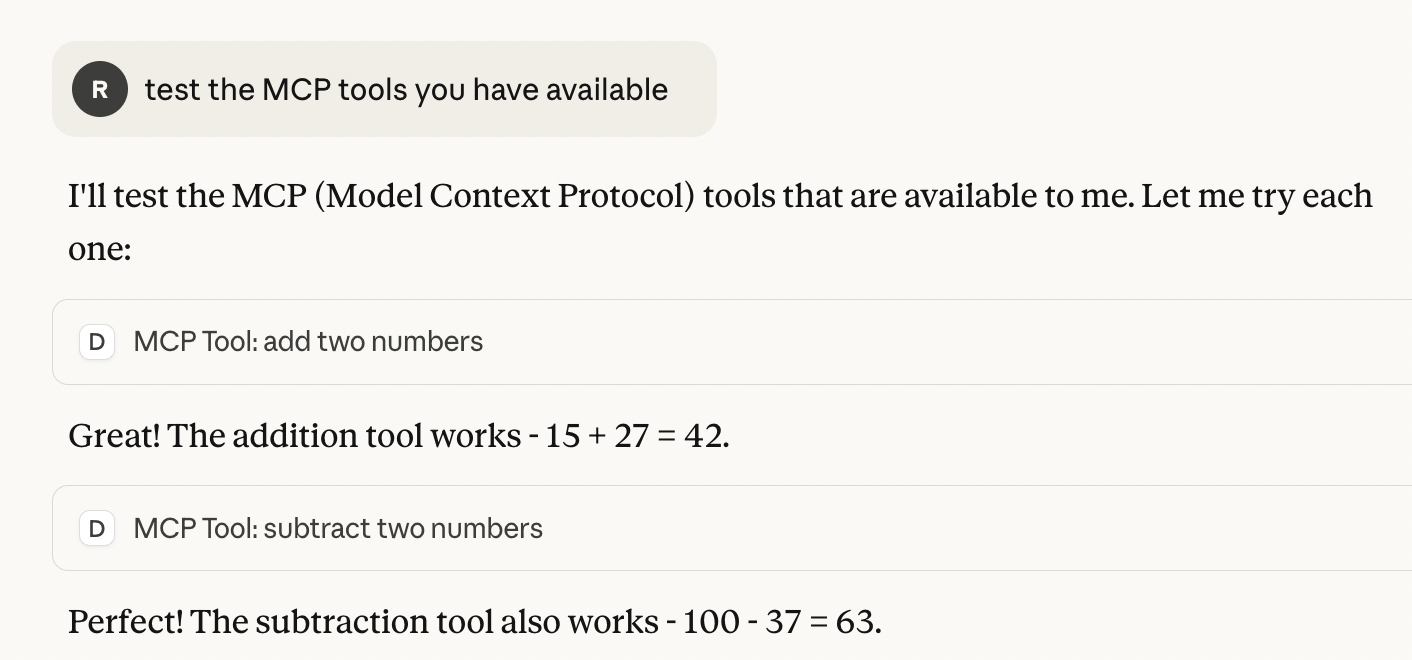Click the word "Perfect!" in the response

click(x=126, y=622)
